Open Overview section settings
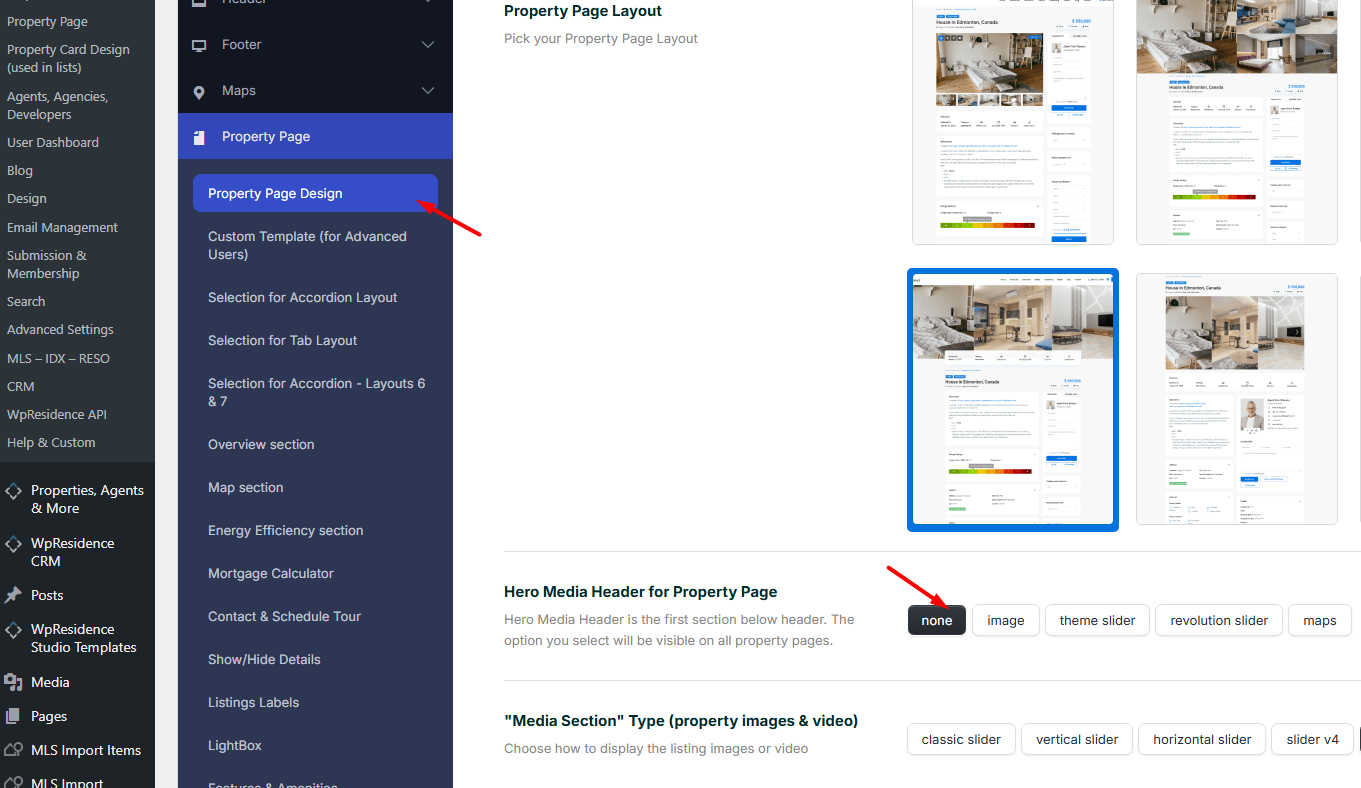This screenshot has width=1361, height=788. click(261, 444)
